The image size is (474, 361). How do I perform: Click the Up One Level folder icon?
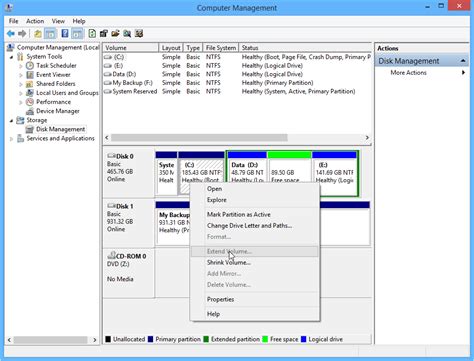(38, 34)
